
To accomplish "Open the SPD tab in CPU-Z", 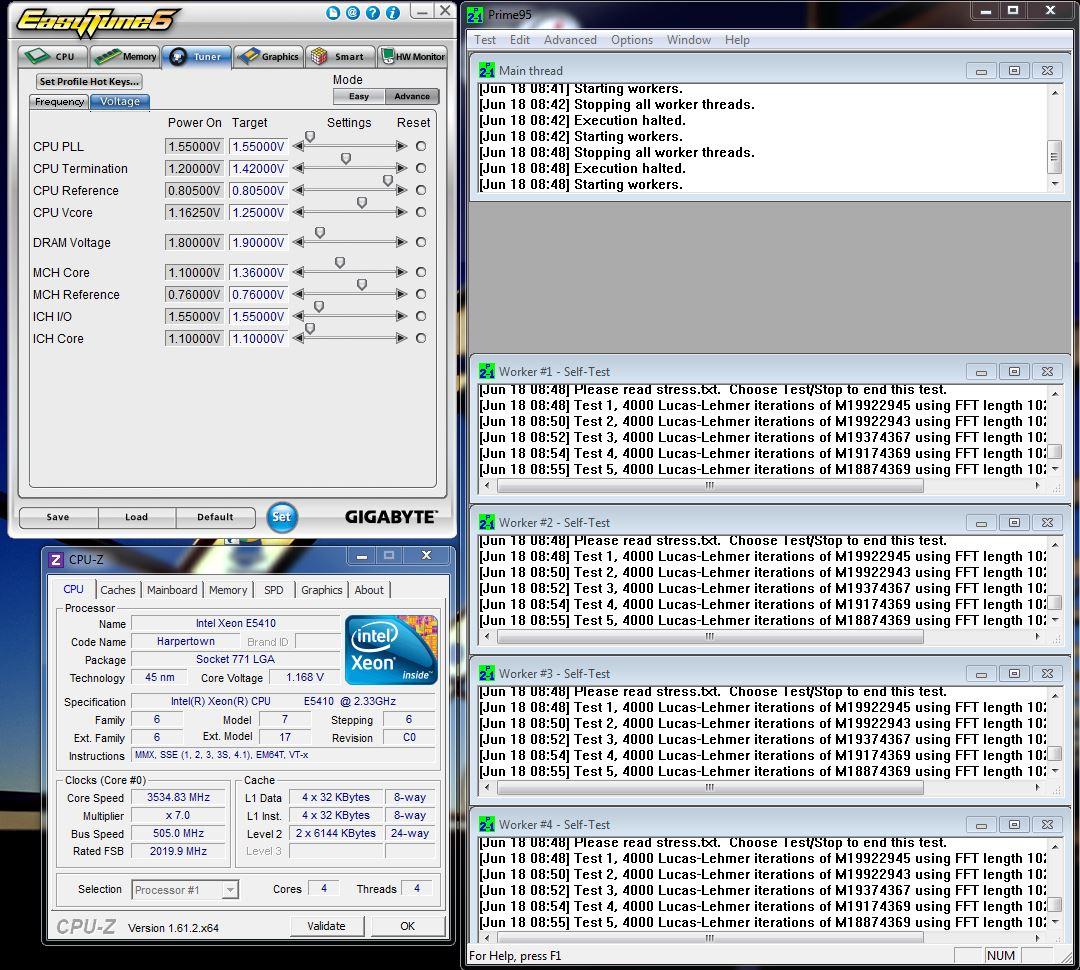I will click(273, 590).
